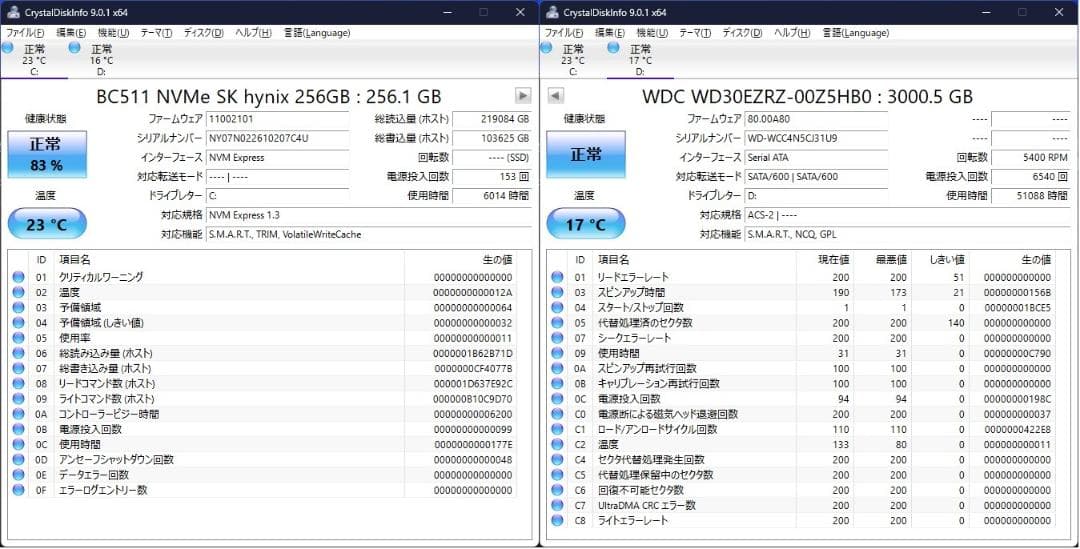Select データエラー回数 row
The height and width of the screenshot is (549, 1080).
pos(262,475)
